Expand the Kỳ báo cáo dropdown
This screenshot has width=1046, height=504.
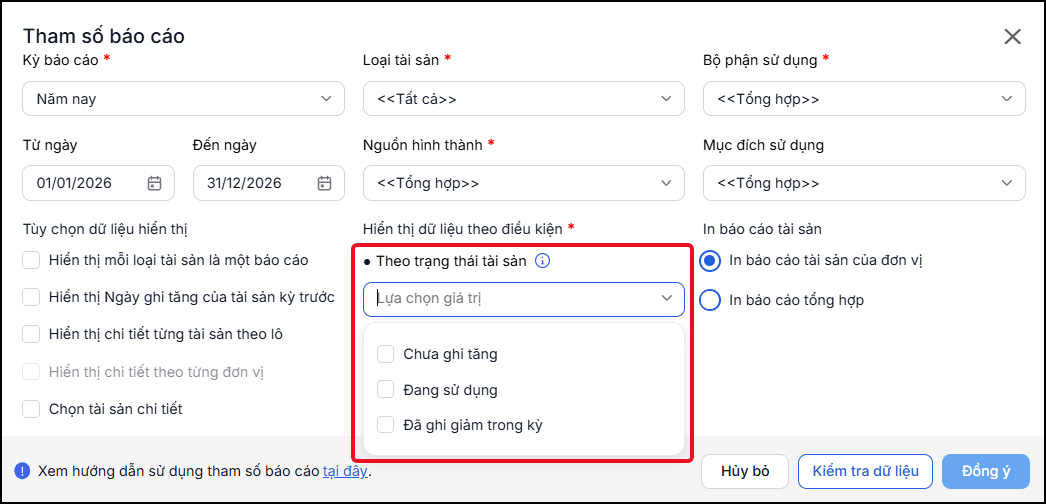[183, 99]
